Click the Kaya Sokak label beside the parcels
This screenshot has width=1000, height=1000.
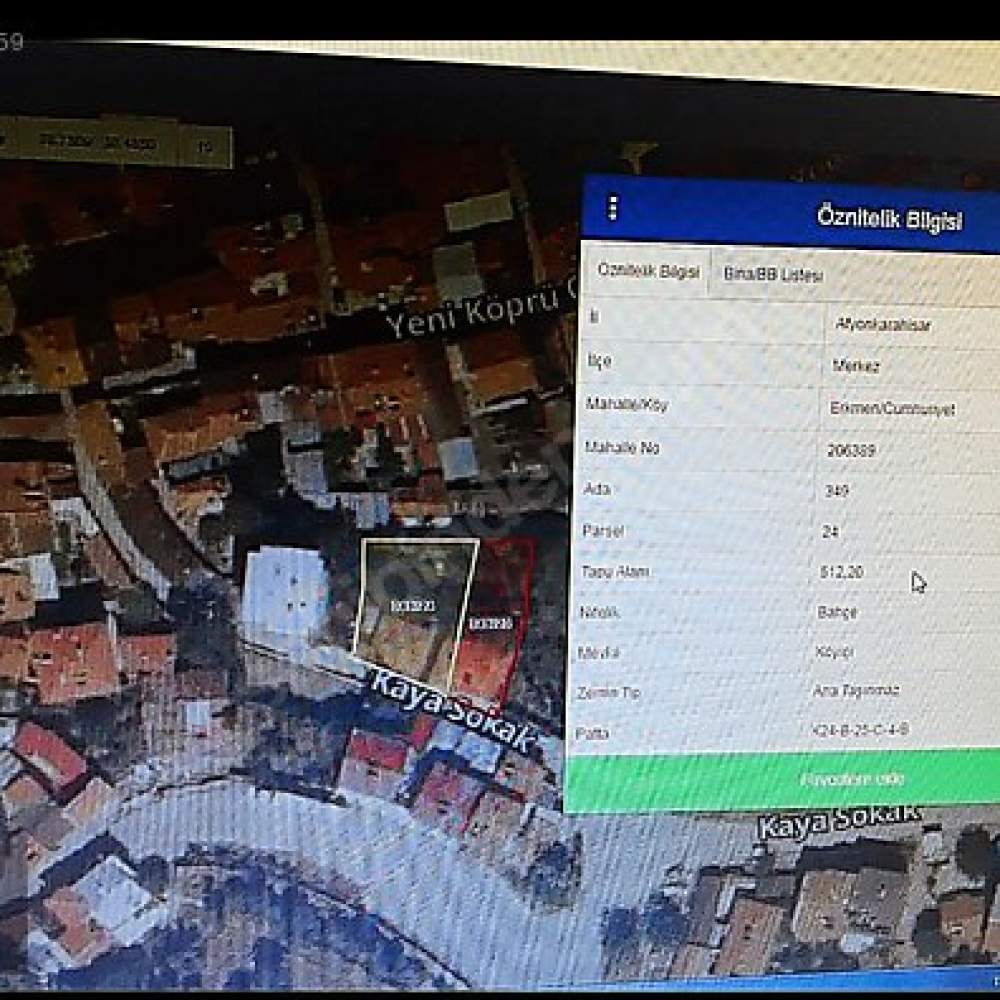tap(453, 712)
